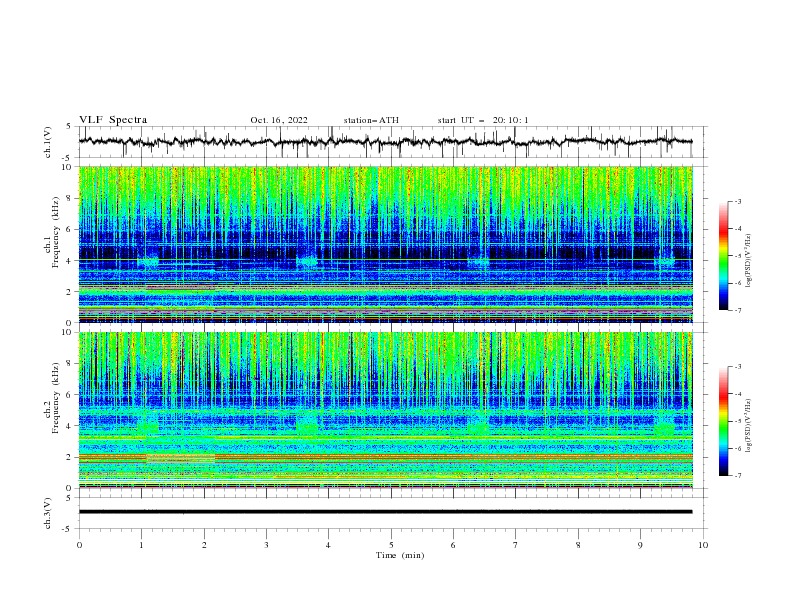Click the "2" kHz tick on ch.1 frequency axis
792x612 pixels.
click(70, 292)
